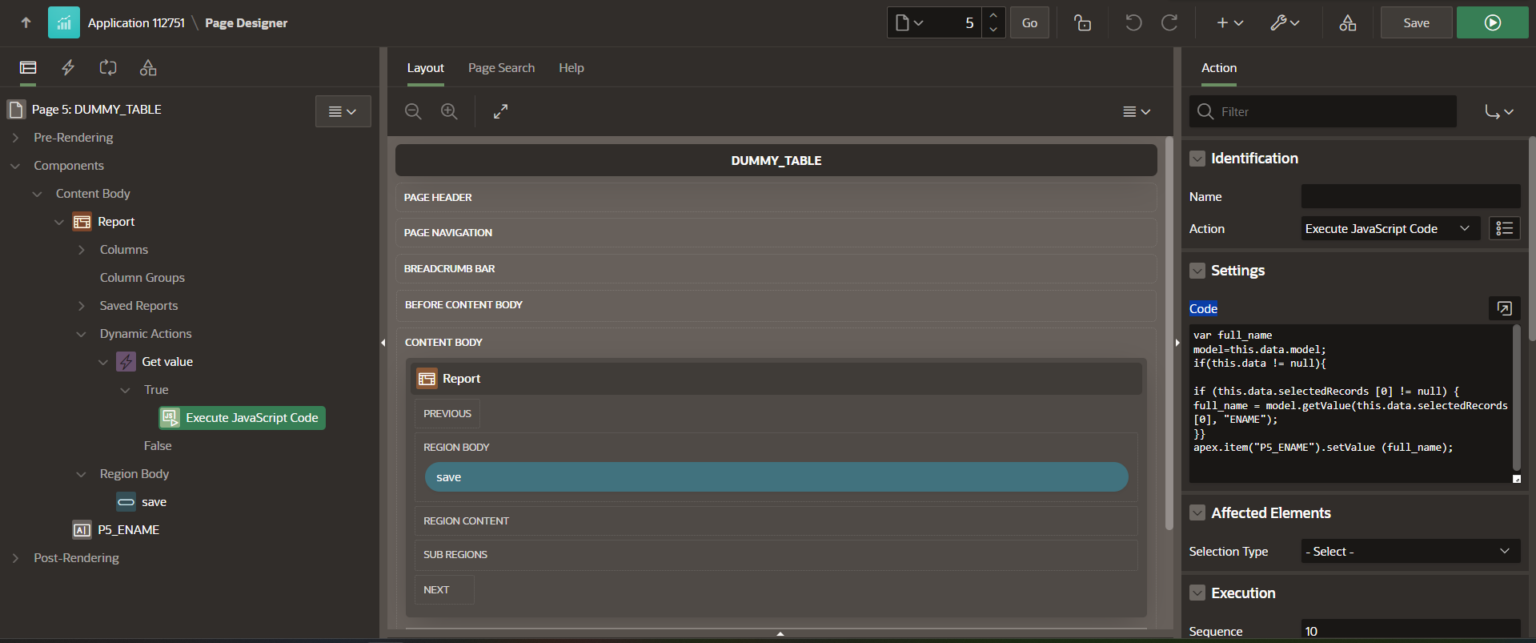Expand the Pre-Rendering tree node
The width and height of the screenshot is (1536, 643).
[16, 138]
